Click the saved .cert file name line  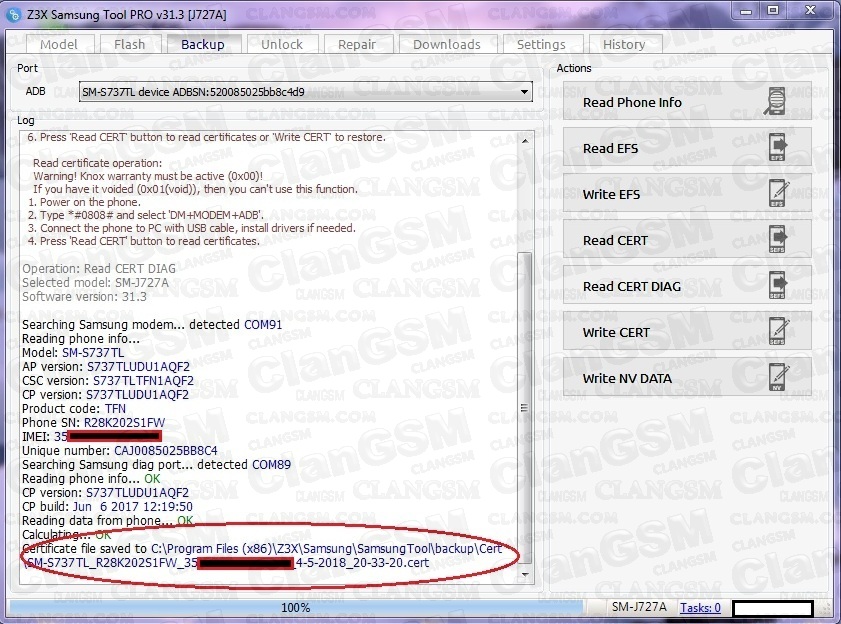[x=228, y=563]
